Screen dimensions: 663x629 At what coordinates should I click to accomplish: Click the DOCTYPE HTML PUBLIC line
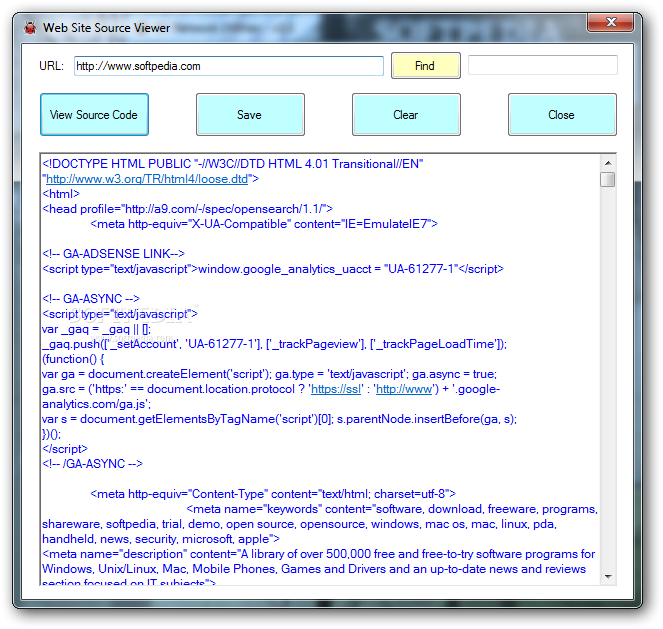coord(233,164)
